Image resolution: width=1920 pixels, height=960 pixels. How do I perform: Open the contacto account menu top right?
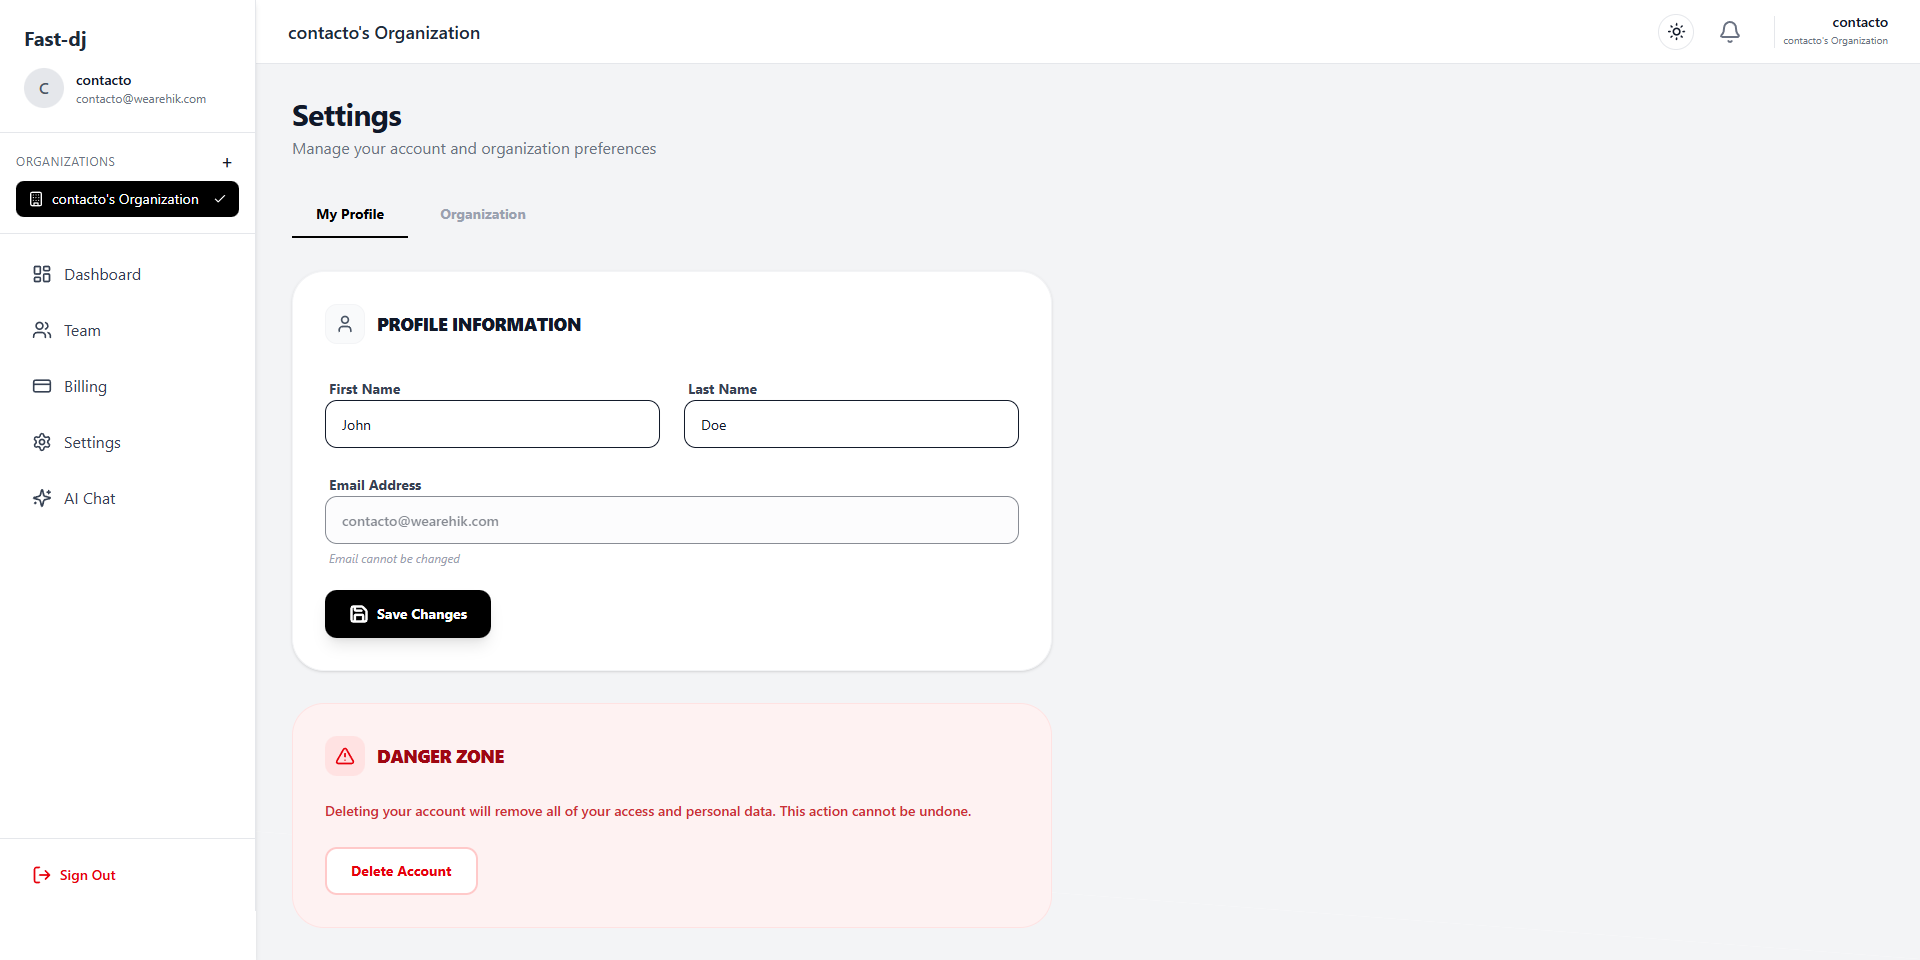1838,31
